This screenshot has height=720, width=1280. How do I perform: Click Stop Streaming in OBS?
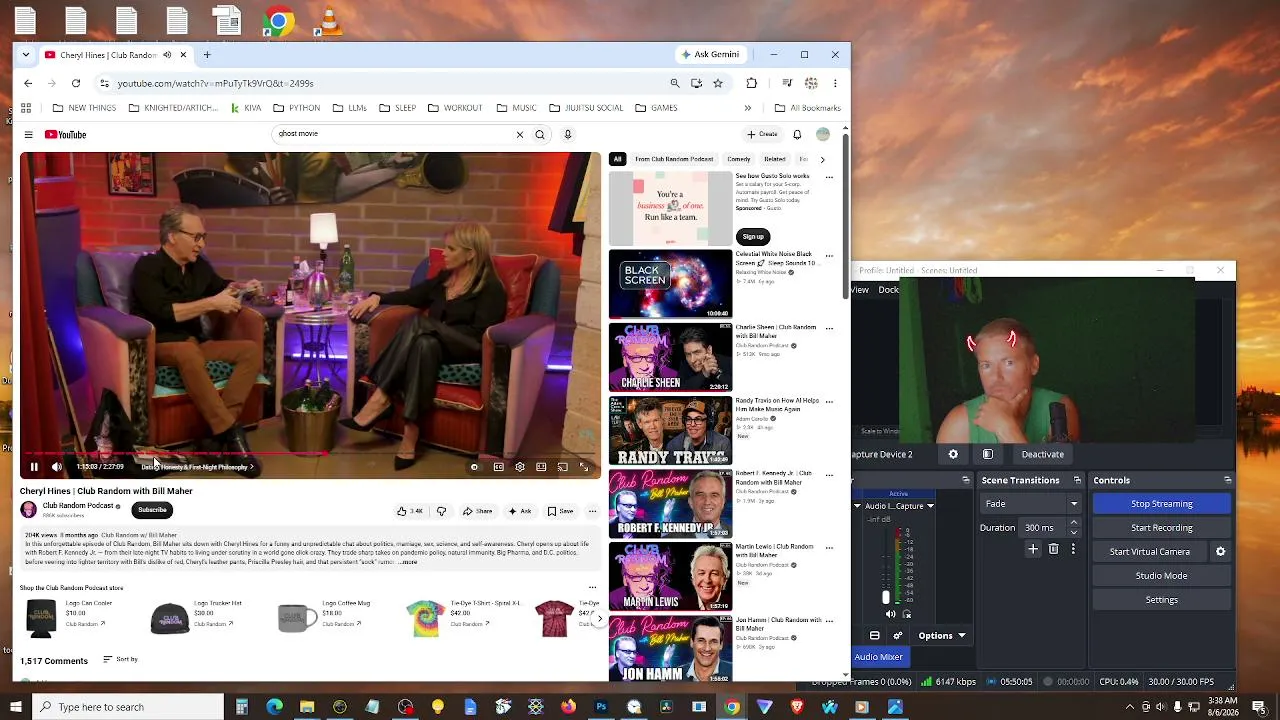1161,504
